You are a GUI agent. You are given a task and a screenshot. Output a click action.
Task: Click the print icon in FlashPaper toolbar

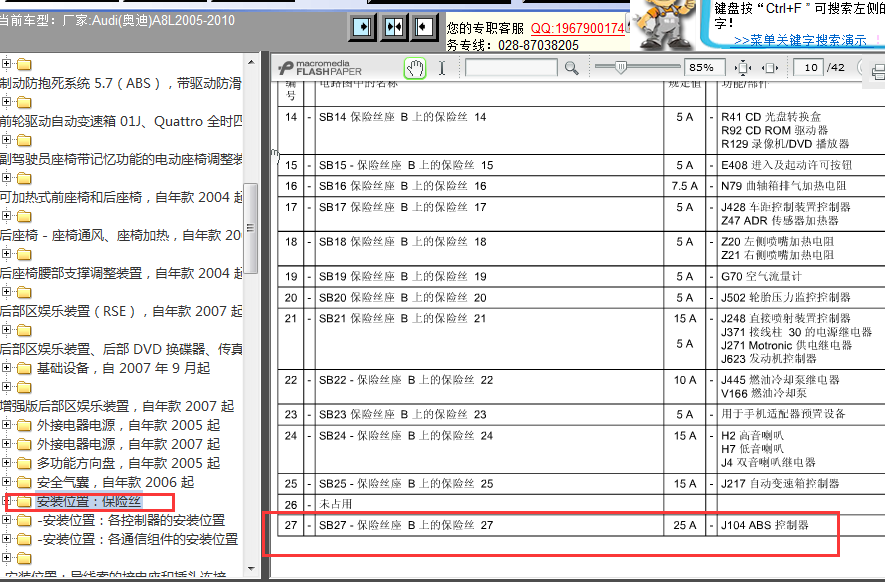(x=878, y=72)
